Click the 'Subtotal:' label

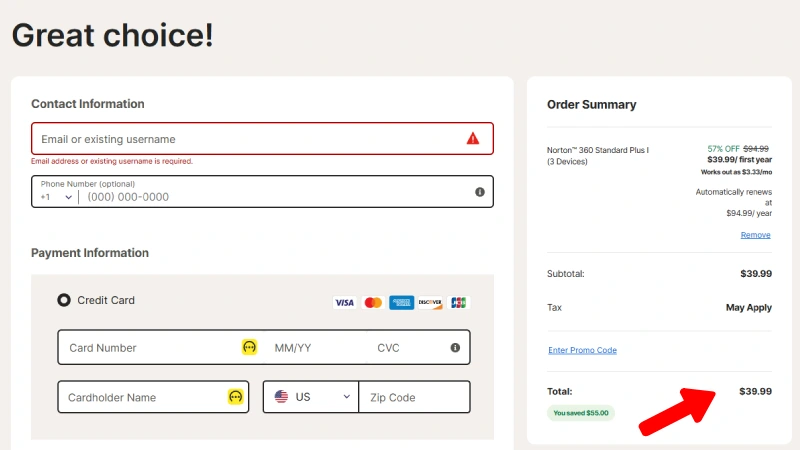click(x=565, y=273)
